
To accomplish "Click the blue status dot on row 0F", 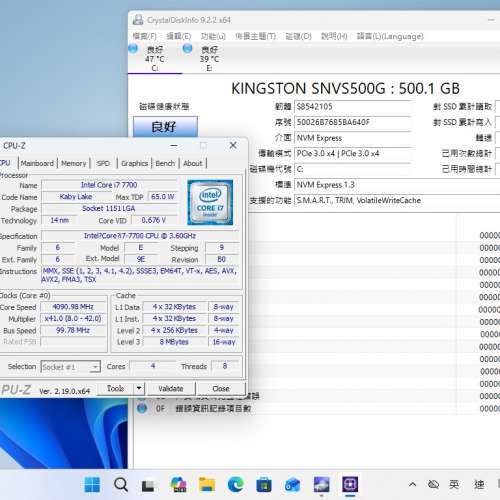I will tap(142, 408).
